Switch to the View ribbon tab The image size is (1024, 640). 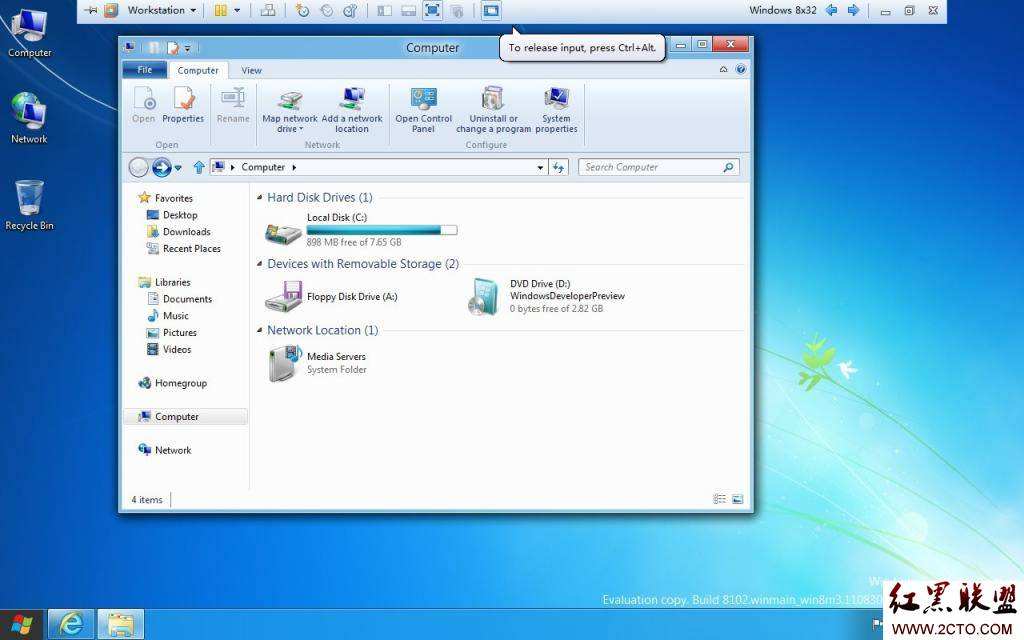click(251, 70)
